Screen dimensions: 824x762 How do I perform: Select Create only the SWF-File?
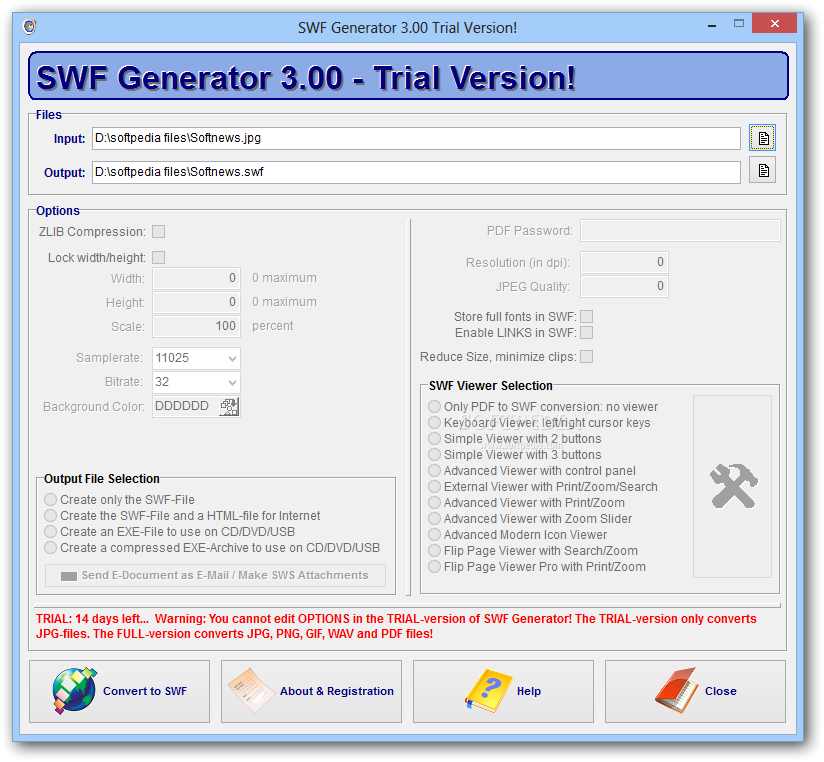click(119, 500)
